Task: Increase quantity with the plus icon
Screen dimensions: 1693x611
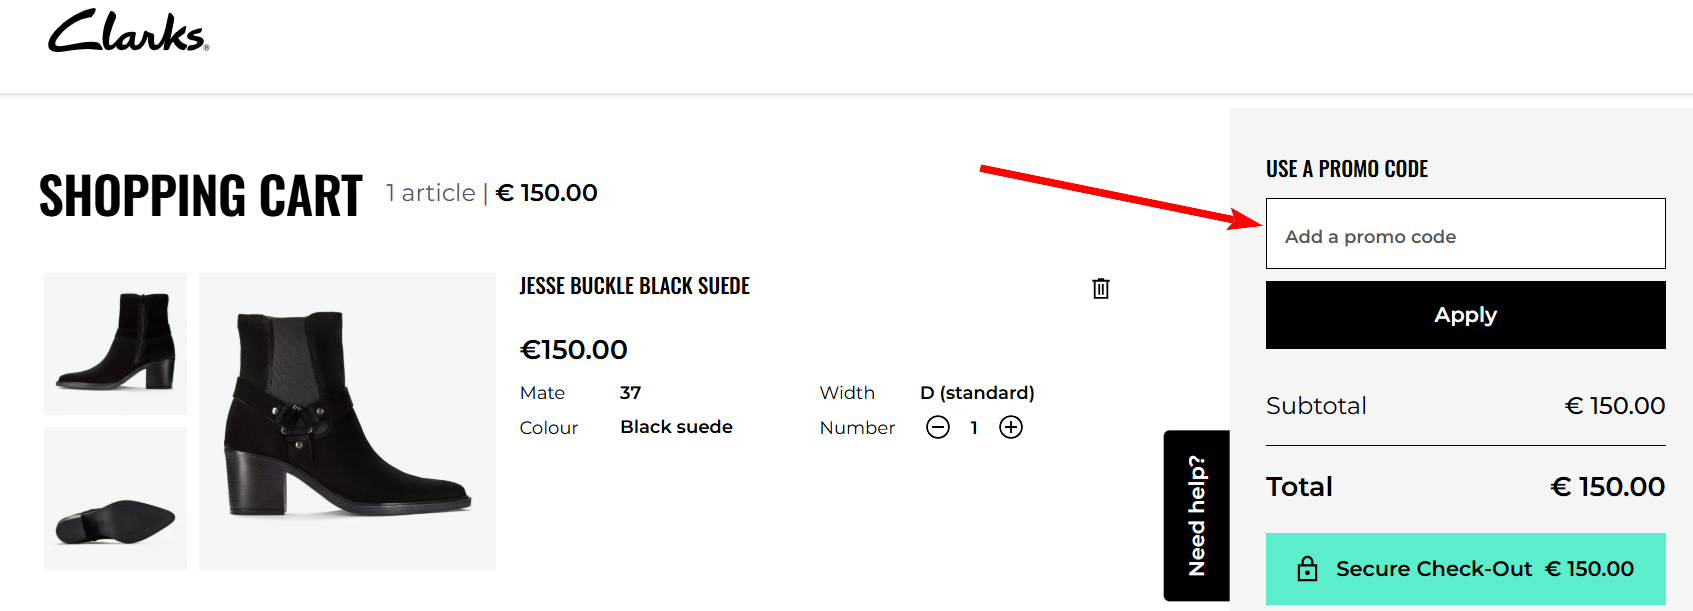Action: (x=1011, y=428)
